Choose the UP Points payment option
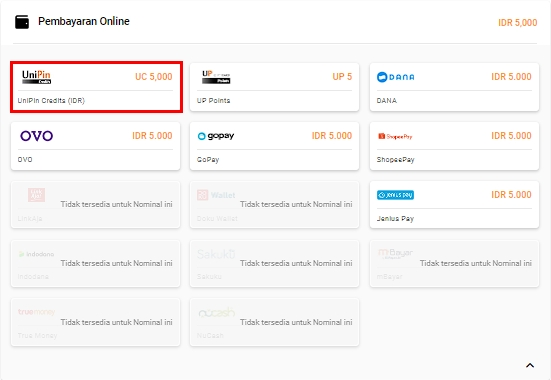 (x=274, y=87)
